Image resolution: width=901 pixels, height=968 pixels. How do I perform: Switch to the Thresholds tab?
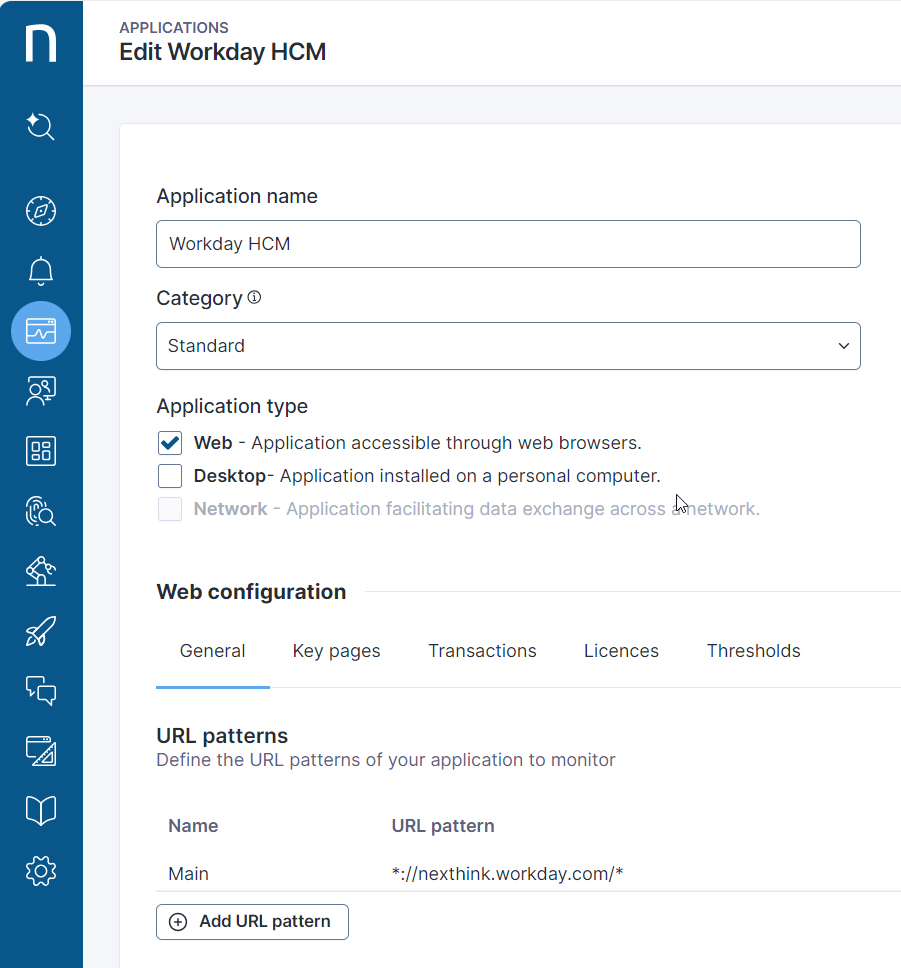[x=753, y=651]
